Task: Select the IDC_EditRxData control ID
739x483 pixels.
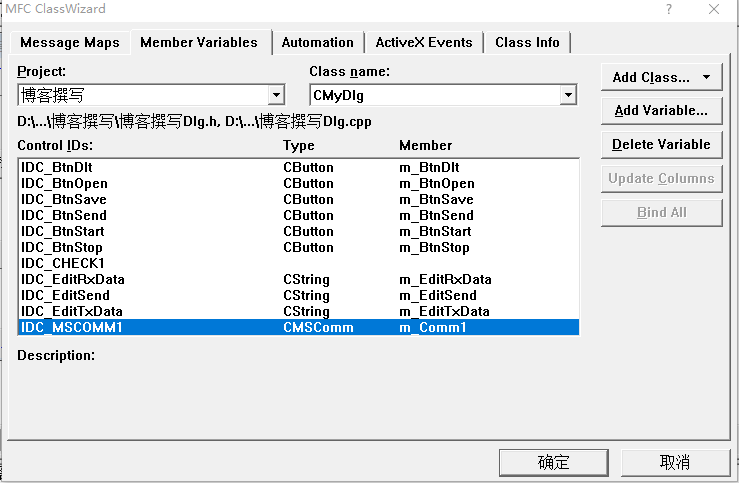Action: (73, 279)
